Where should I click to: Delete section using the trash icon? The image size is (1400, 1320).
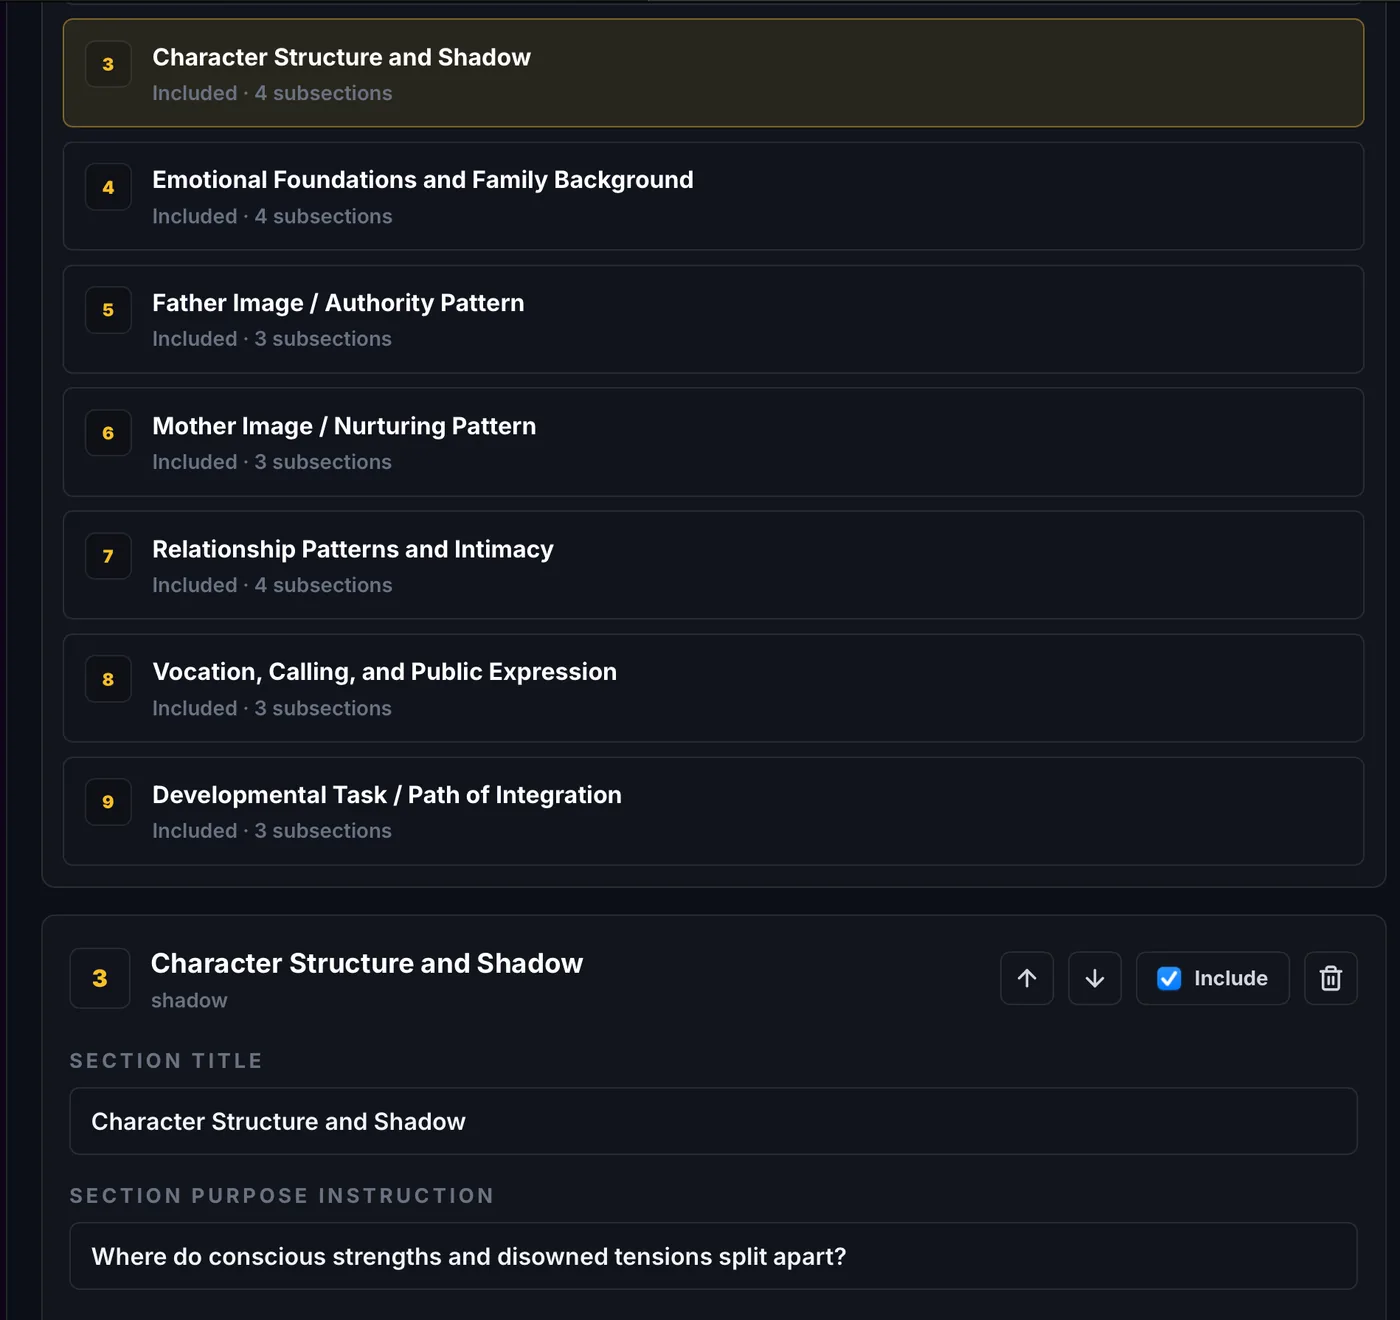(1331, 978)
